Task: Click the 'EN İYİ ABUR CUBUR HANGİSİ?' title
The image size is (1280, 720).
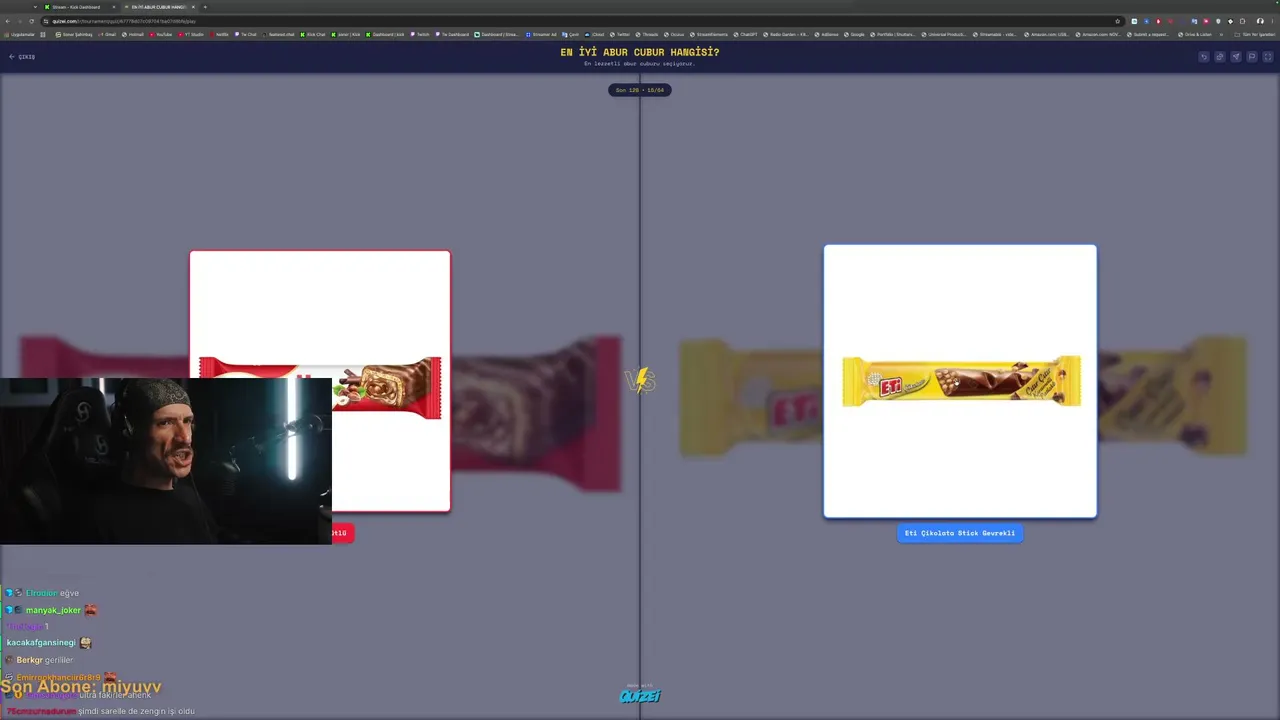Action: 640,52
